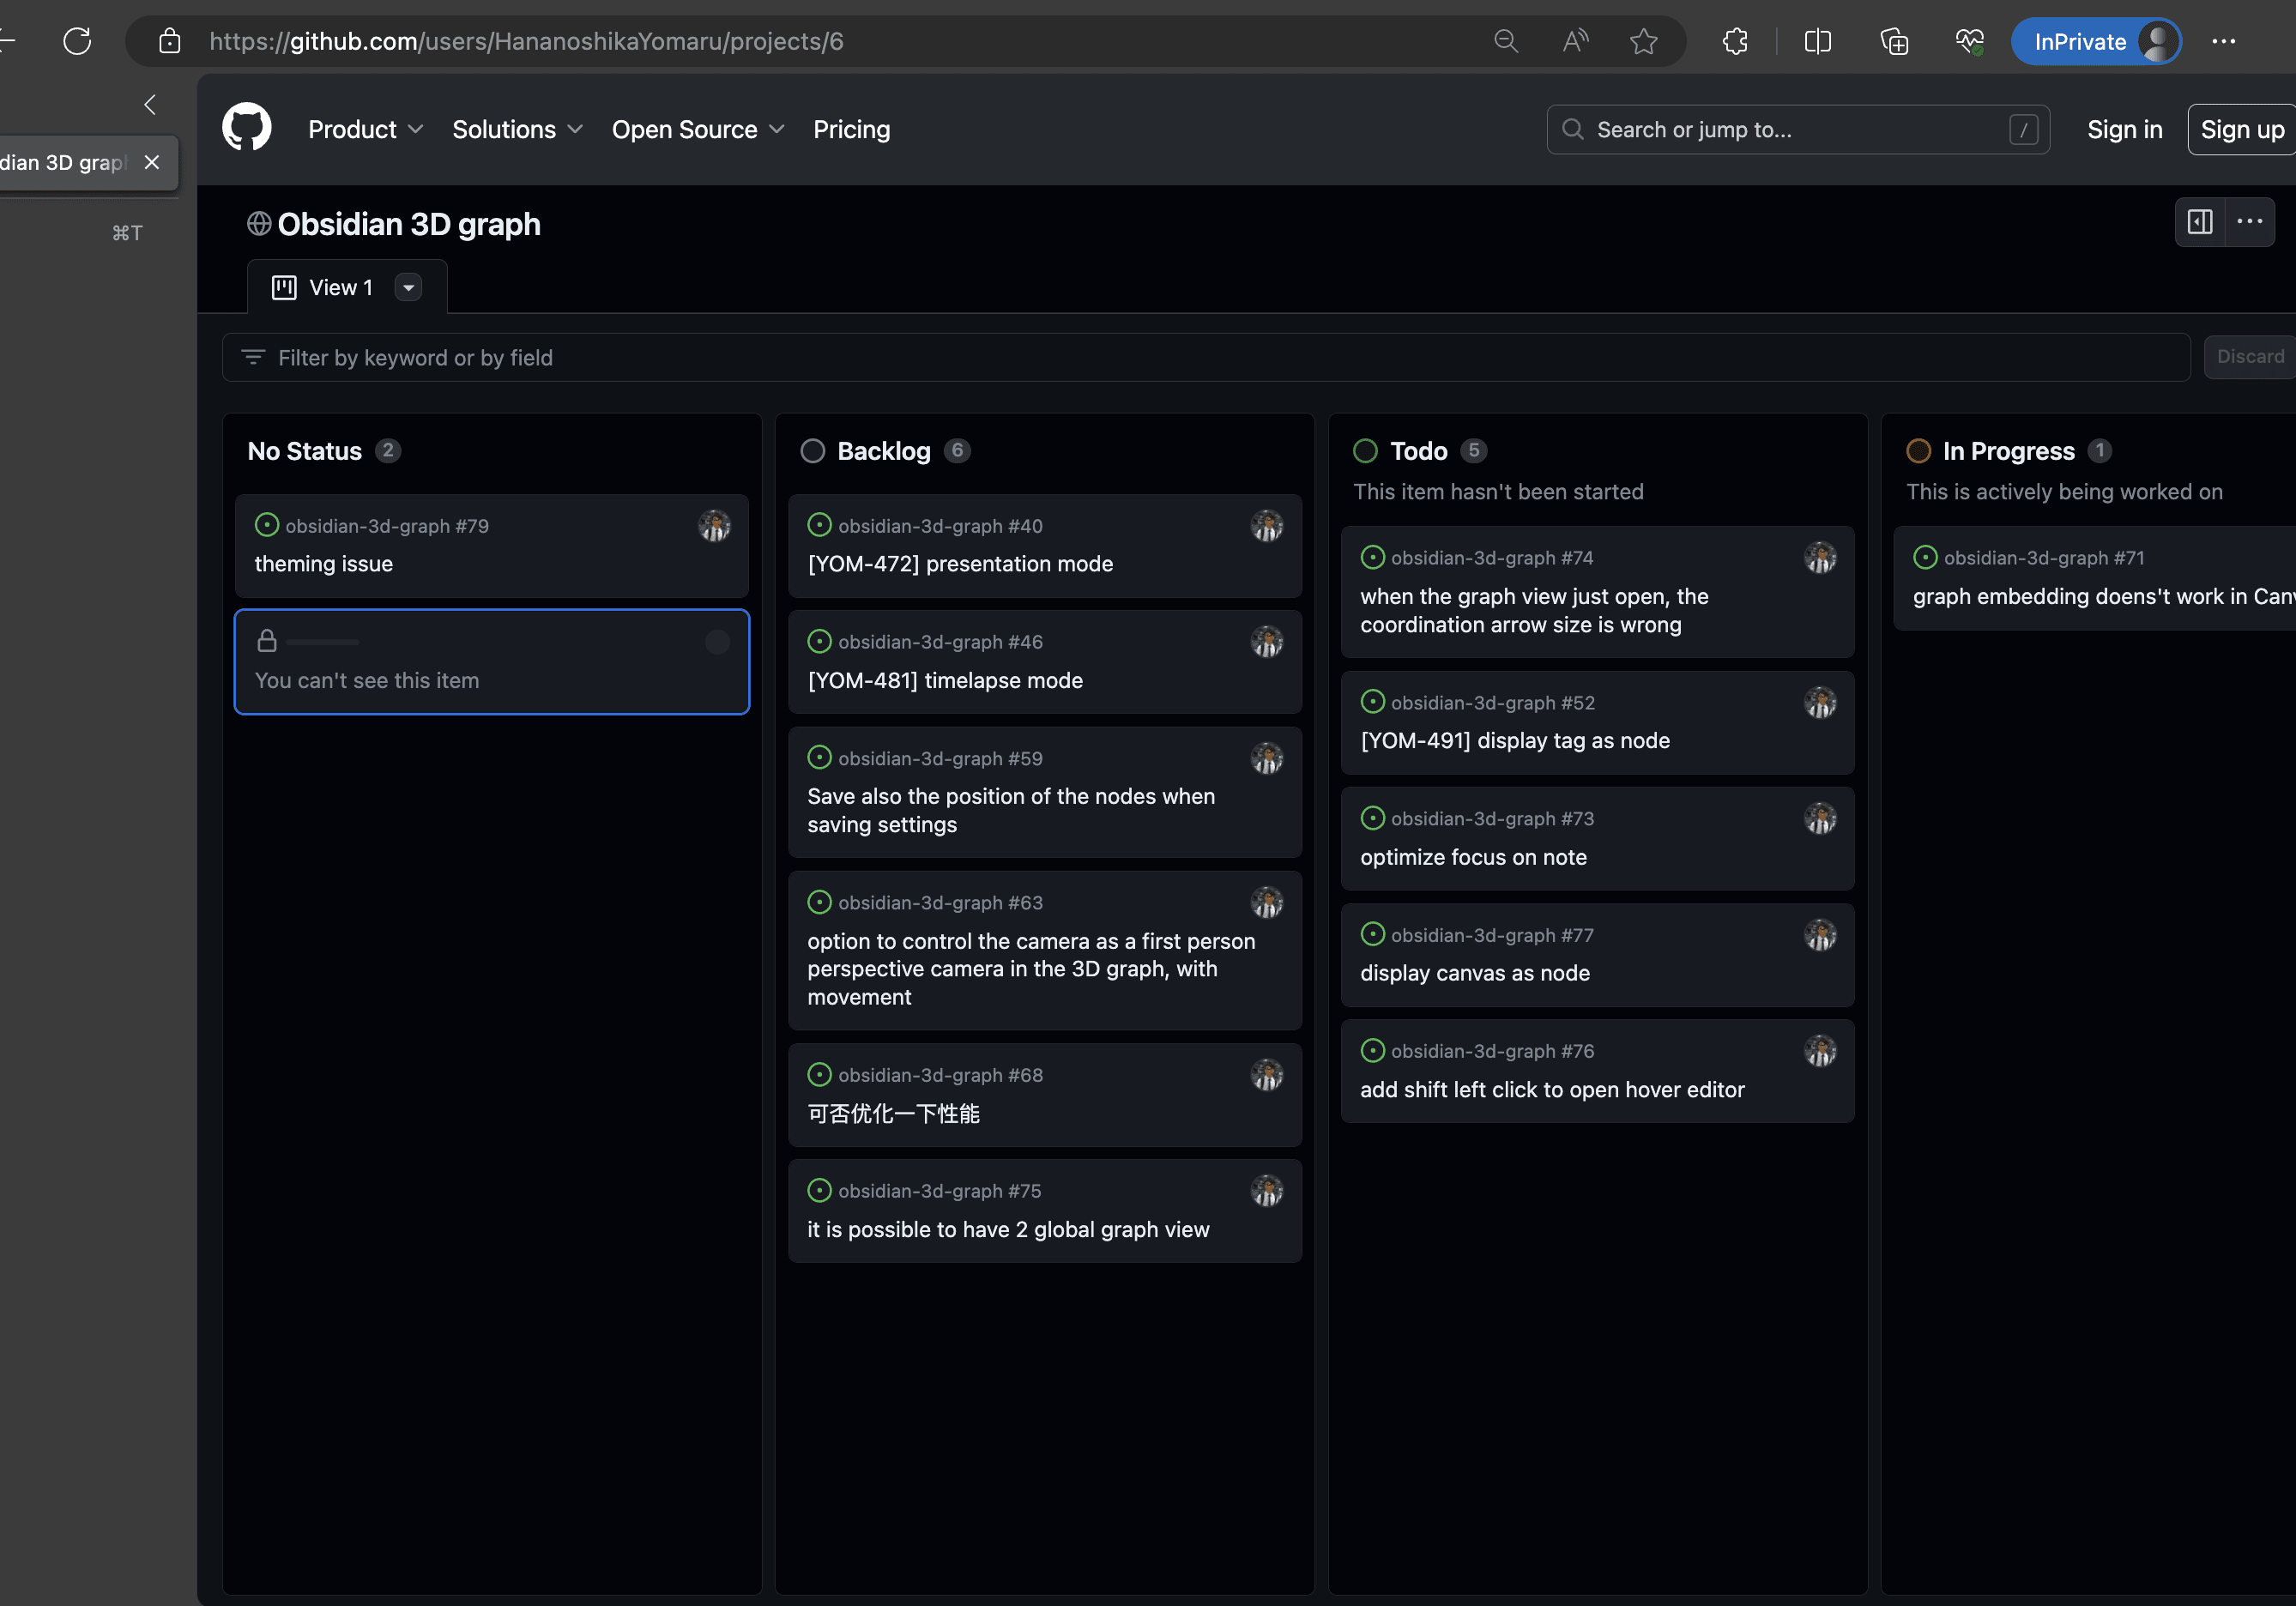Click the InPrivate profile button
This screenshot has width=2296, height=1606.
tap(2095, 41)
